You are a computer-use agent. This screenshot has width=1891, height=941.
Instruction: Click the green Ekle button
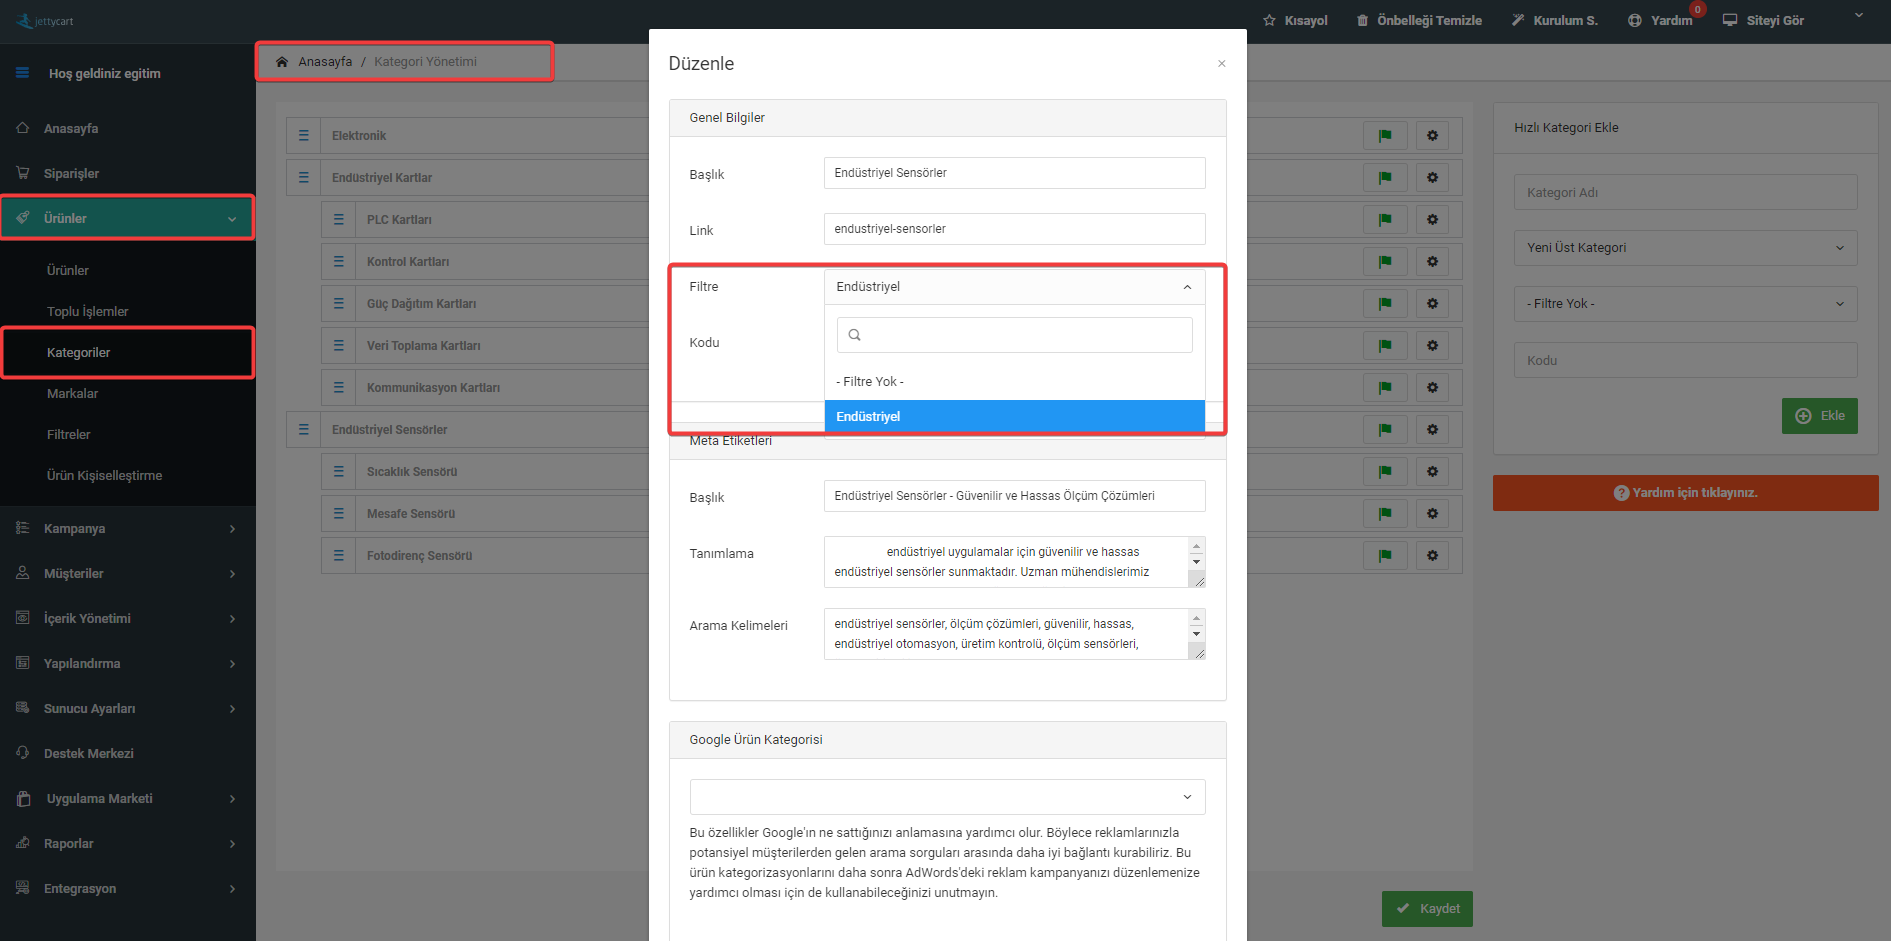(1819, 416)
